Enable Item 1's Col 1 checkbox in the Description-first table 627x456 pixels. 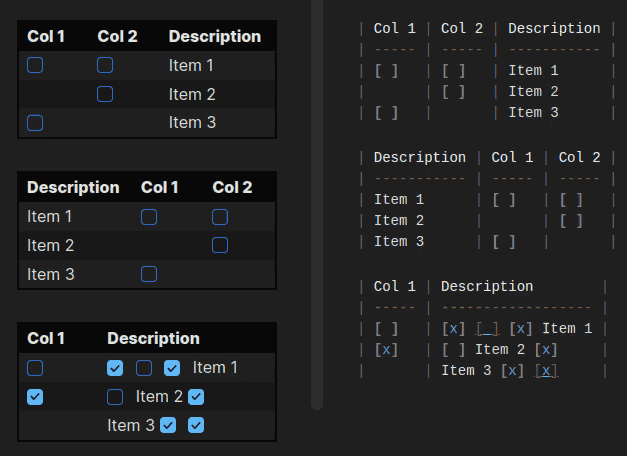[x=149, y=217]
